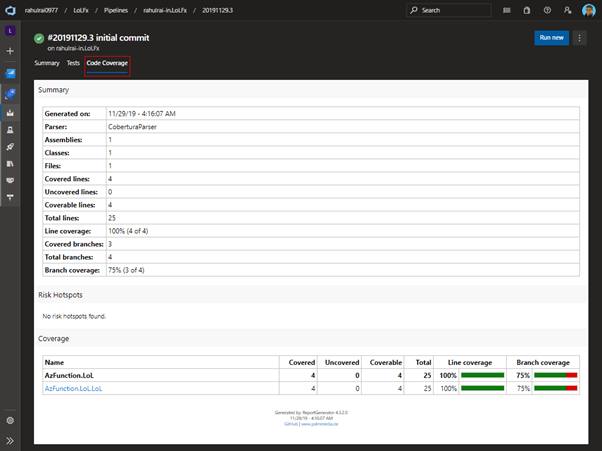Click the 'CoberturaParser' parser value
This screenshot has width=602, height=451.
132,127
